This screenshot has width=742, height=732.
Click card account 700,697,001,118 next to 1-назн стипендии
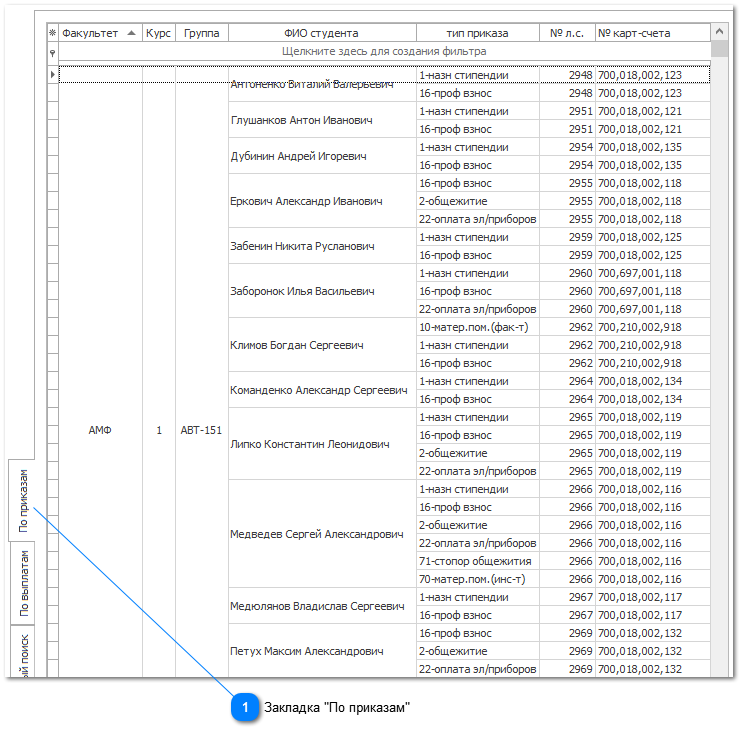(x=653, y=273)
